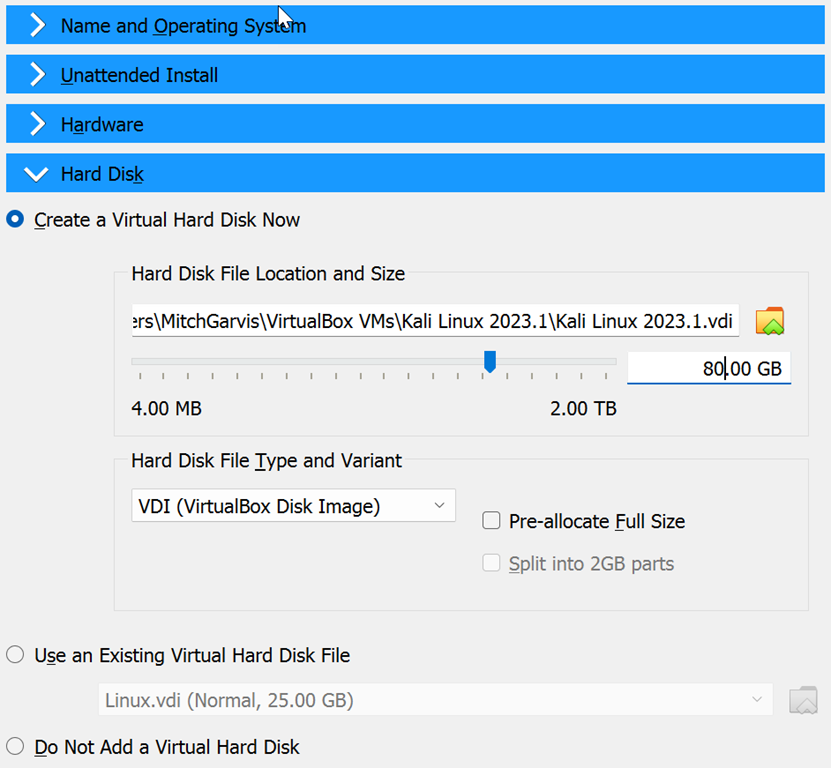831x768 pixels.
Task: Click the disk size slider handle
Action: [490, 362]
